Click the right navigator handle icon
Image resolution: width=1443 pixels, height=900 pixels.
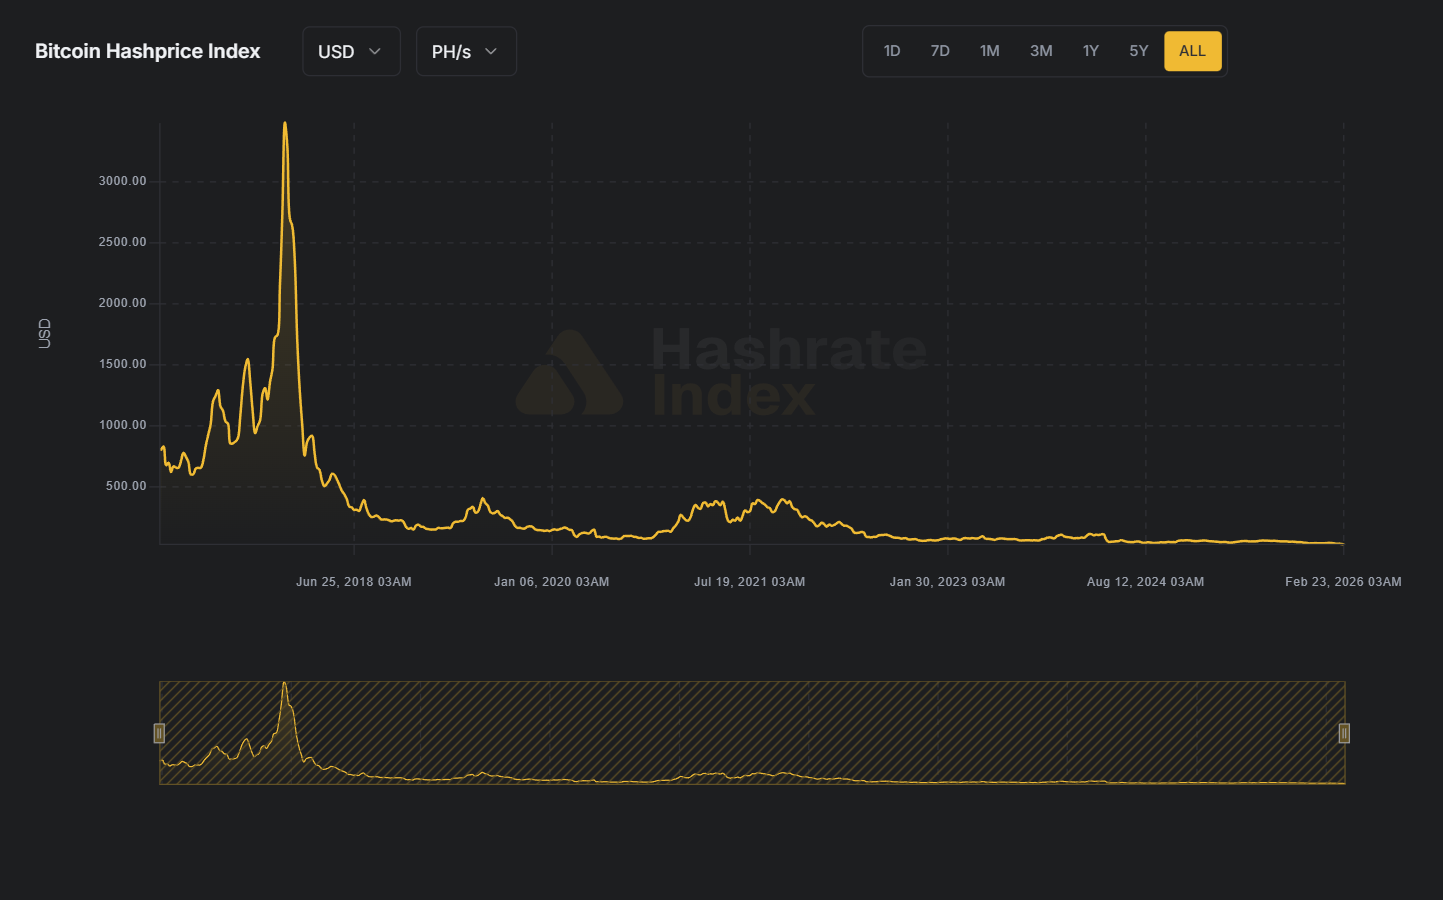[x=1344, y=733]
